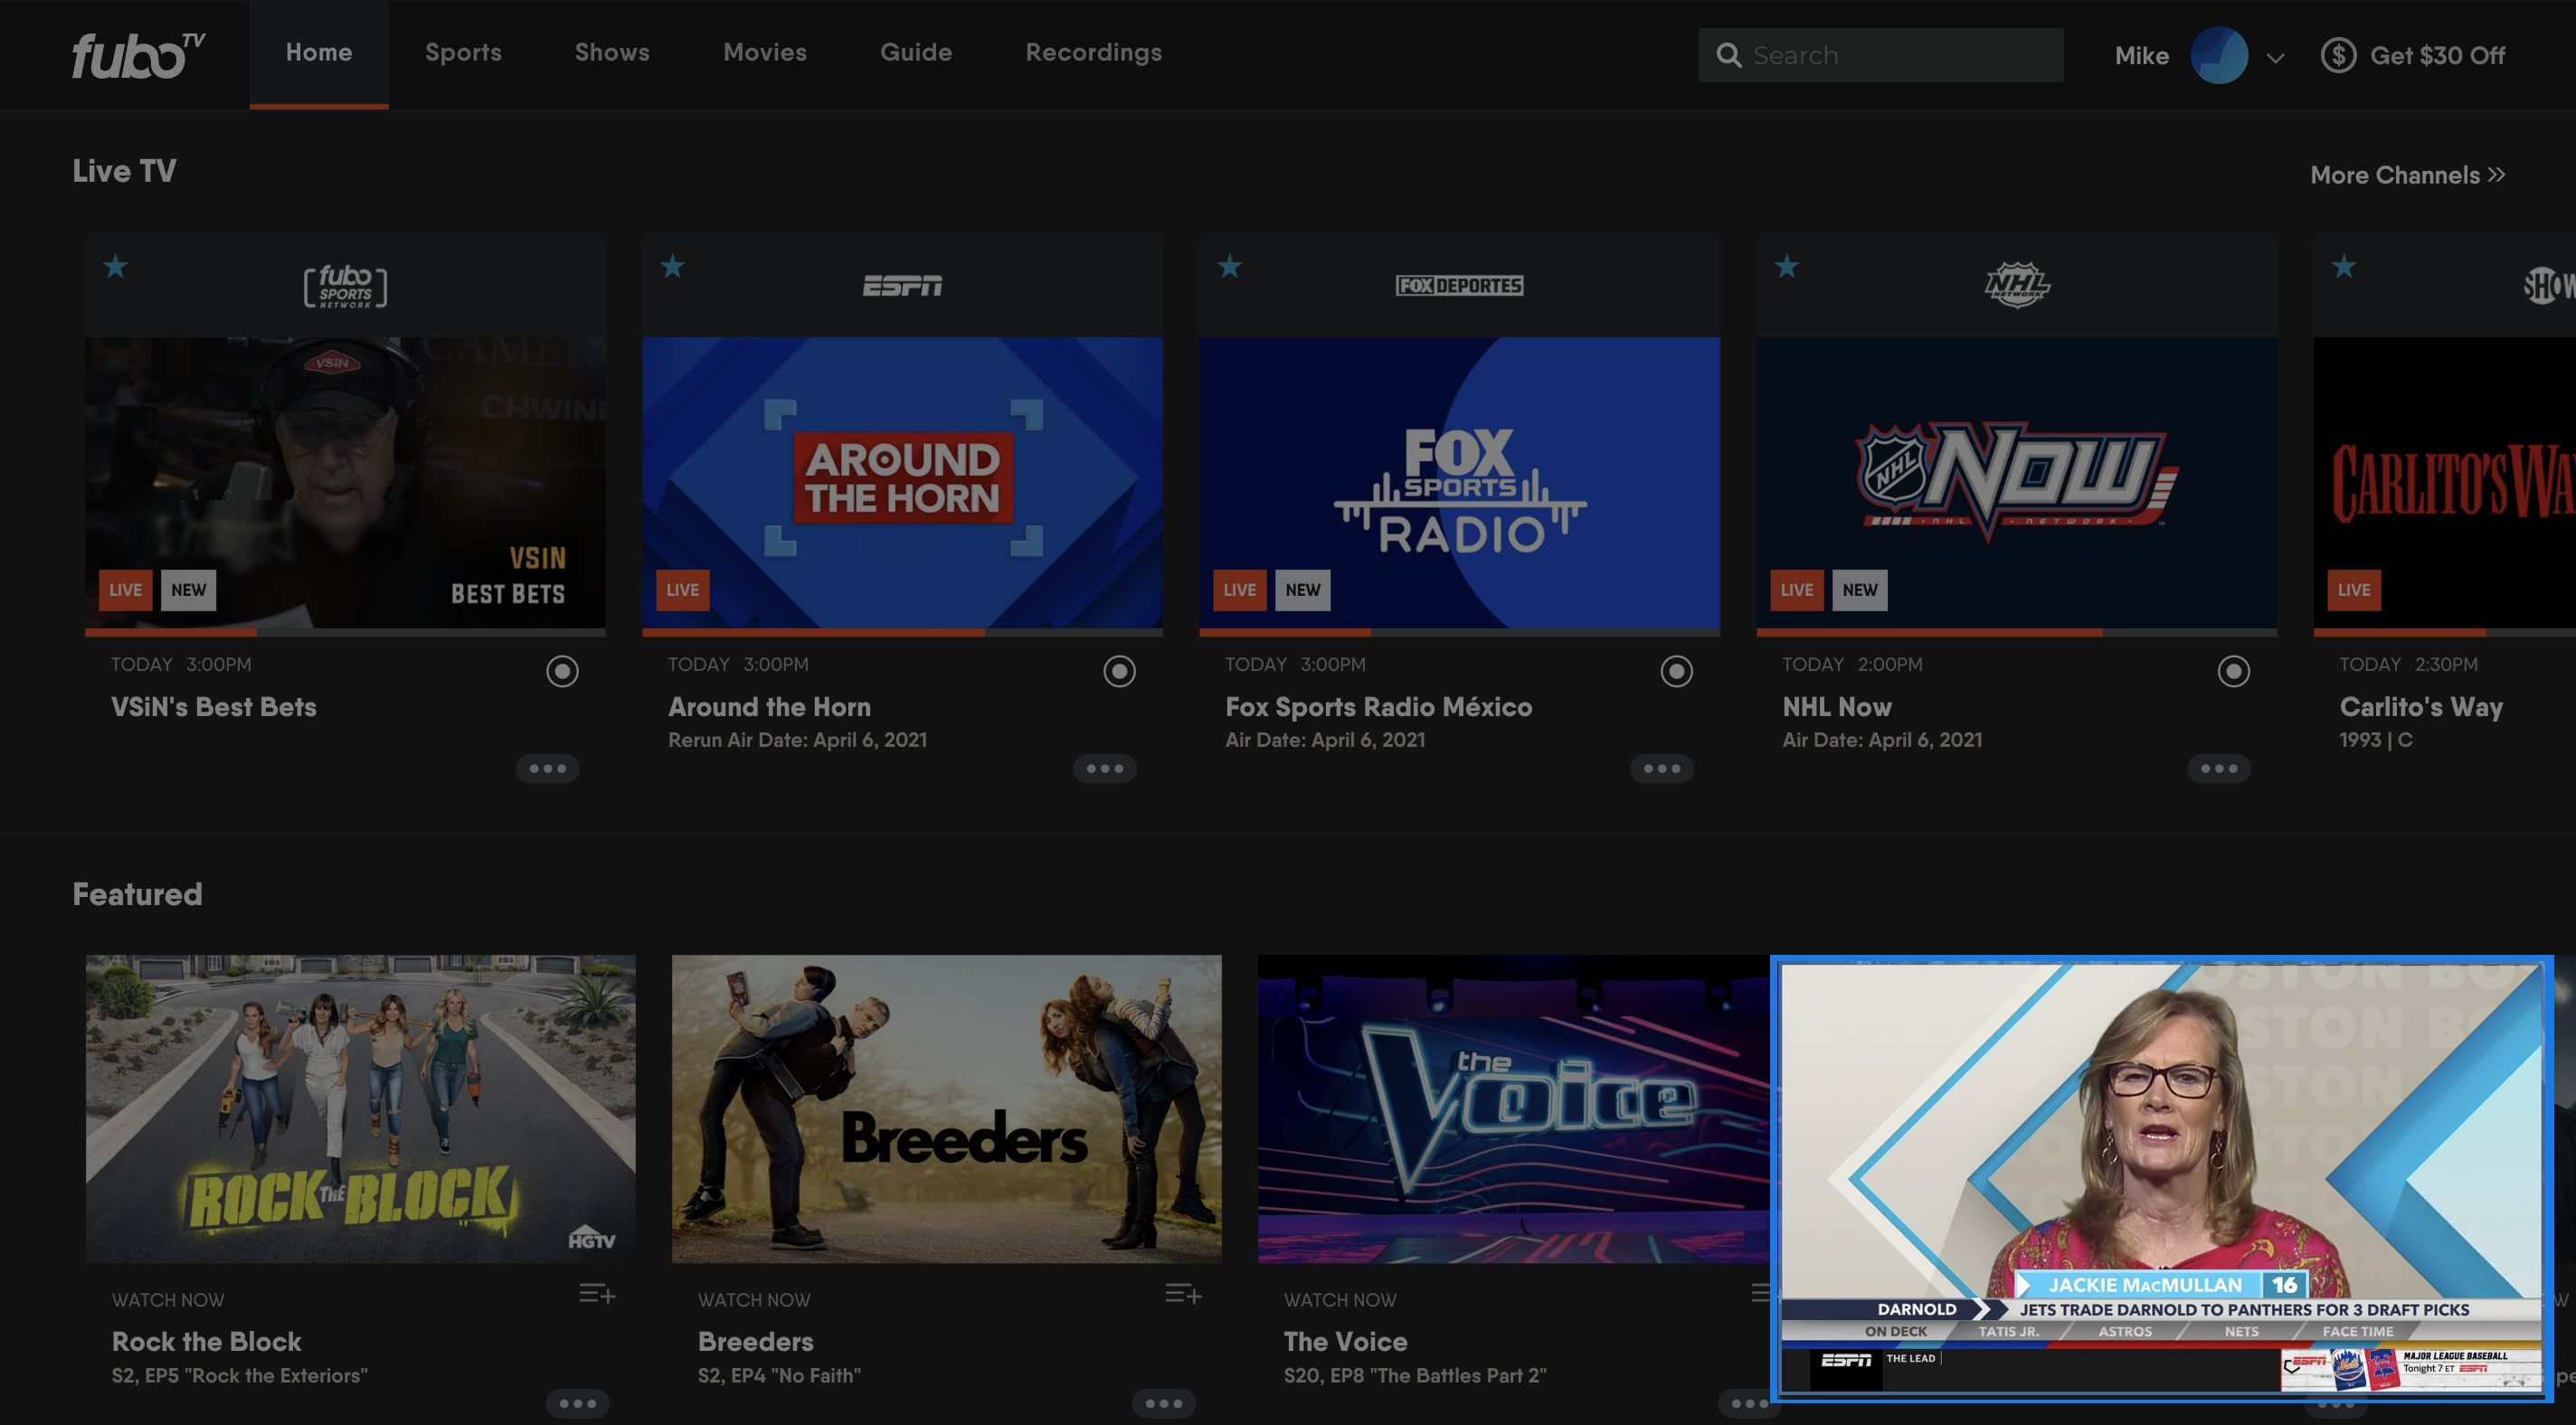Toggle favorite star on Showtime channel
This screenshot has height=1425, width=2576.
2344,267
